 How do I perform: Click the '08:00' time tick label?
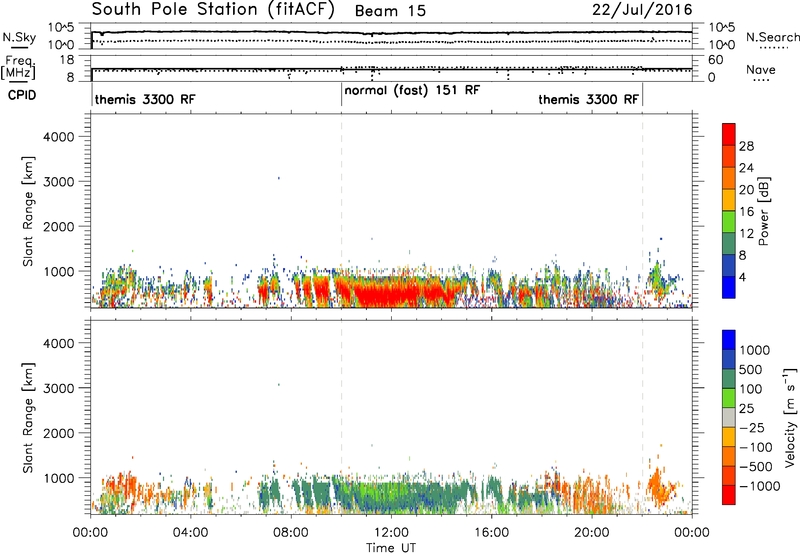tap(291, 533)
